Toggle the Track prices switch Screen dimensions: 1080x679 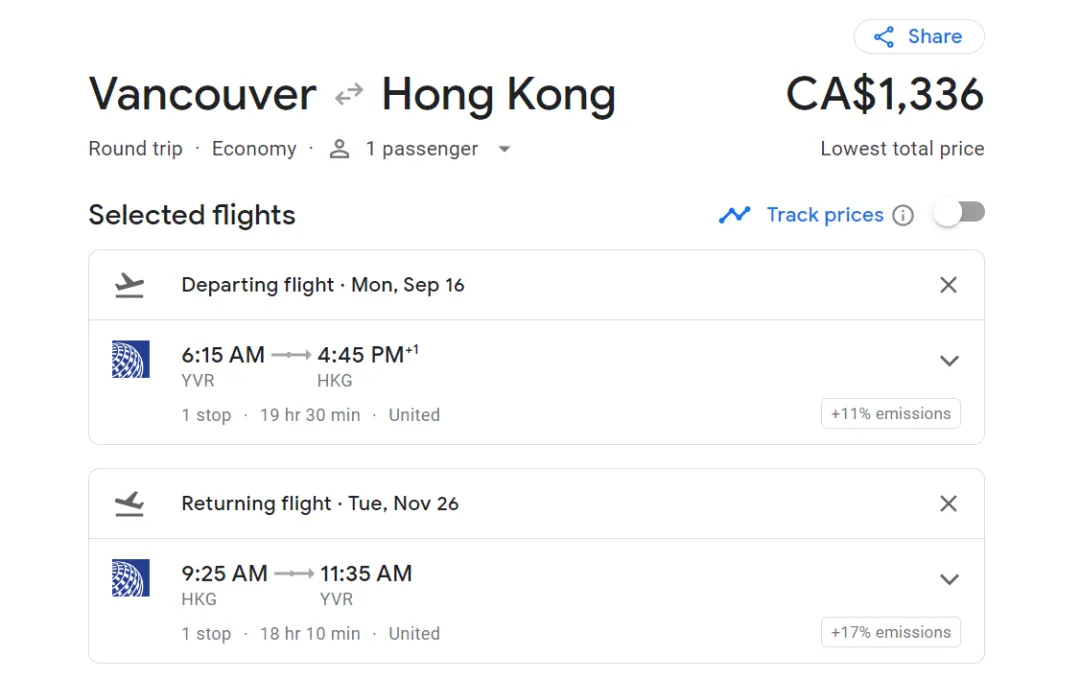(x=959, y=213)
